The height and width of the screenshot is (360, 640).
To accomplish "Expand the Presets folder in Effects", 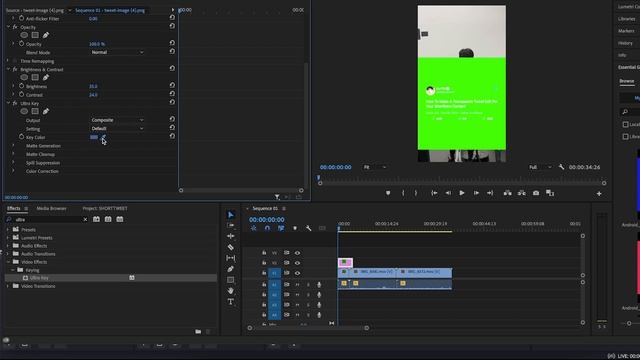I will tap(8, 229).
